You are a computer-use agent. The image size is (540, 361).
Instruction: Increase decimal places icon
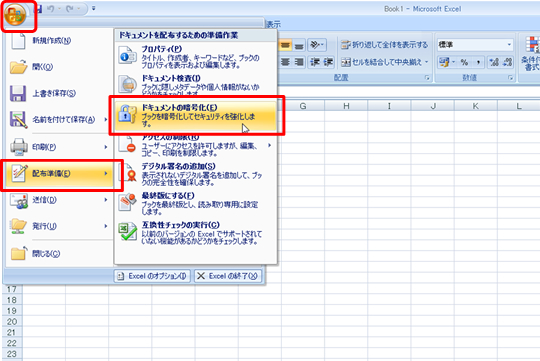click(494, 62)
